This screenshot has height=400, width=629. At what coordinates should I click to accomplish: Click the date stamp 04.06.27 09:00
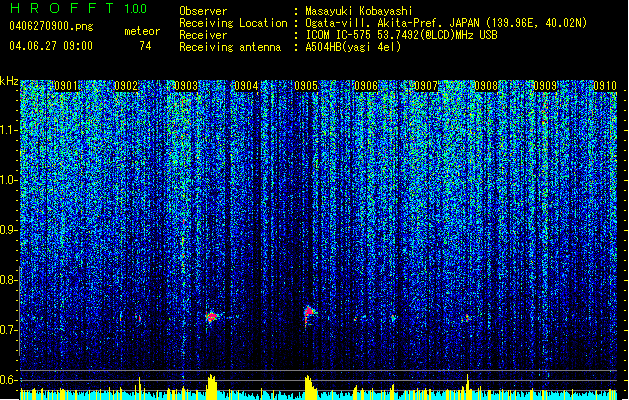click(51, 46)
